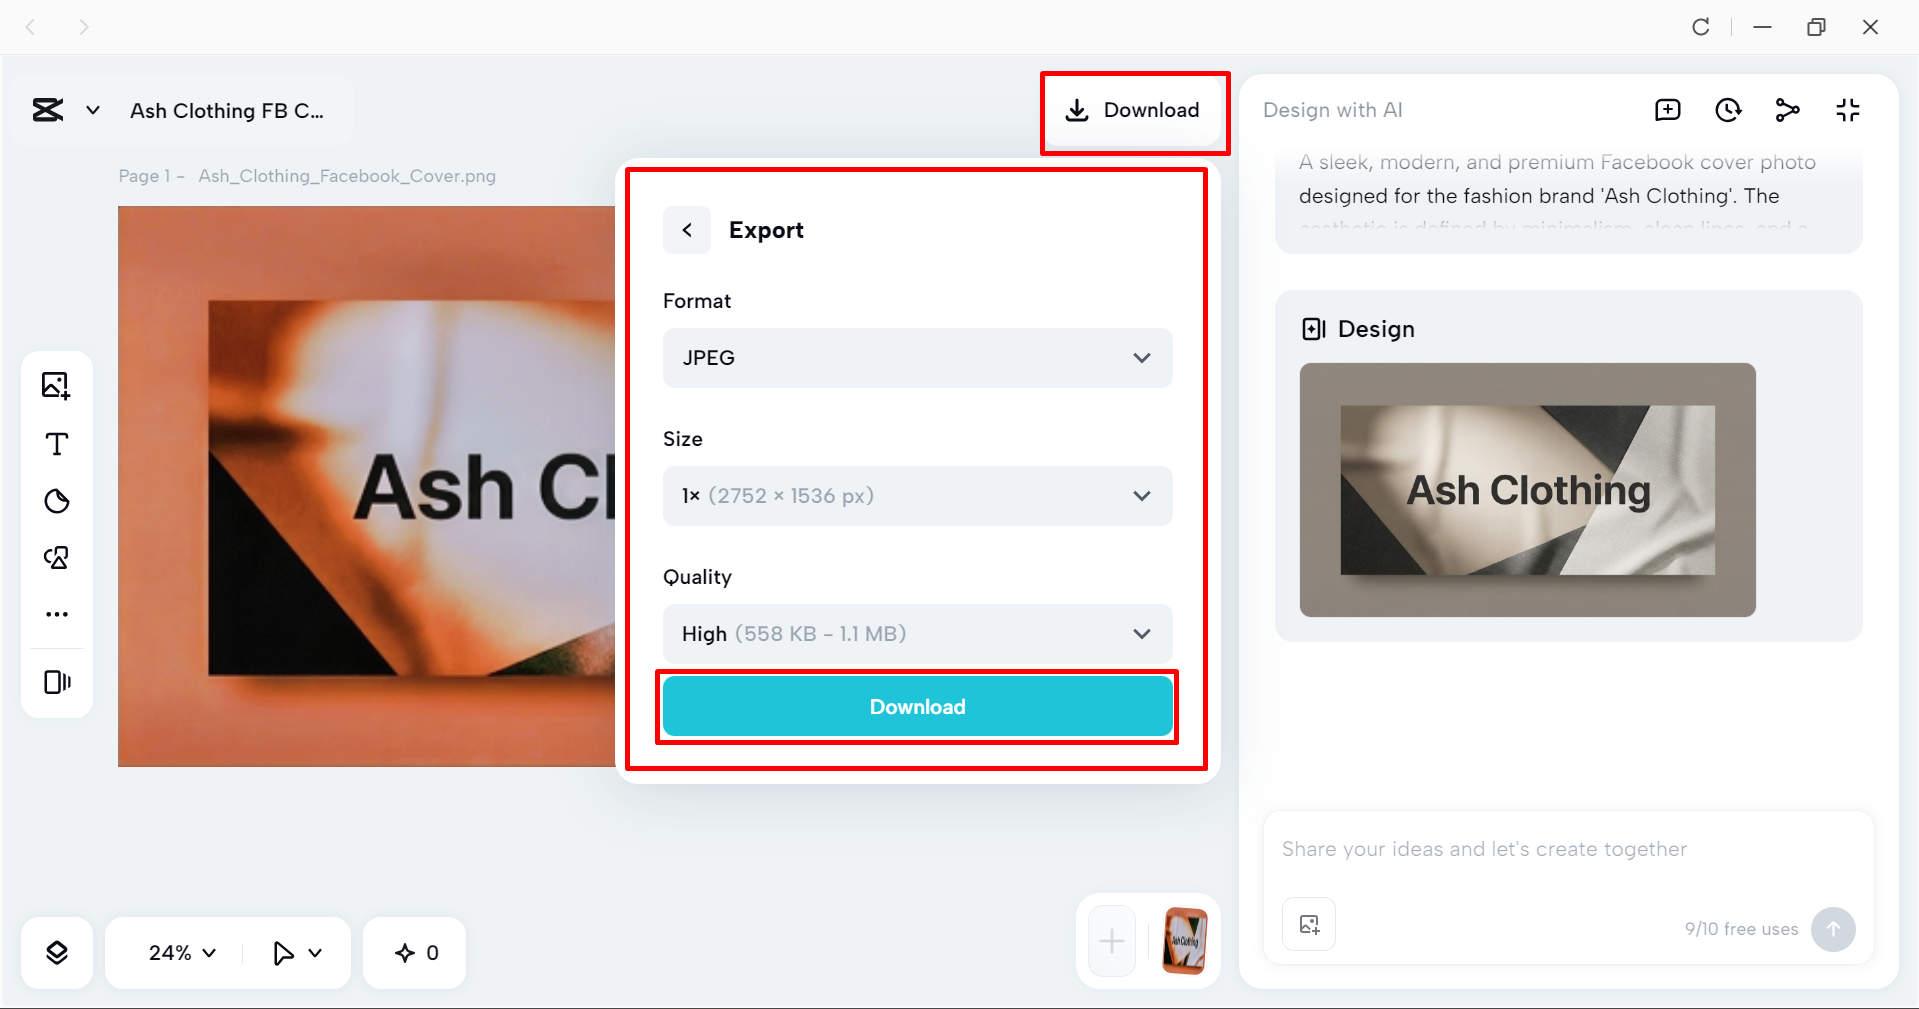Click the canvas cover image
Viewport: 1919px width, 1009px height.
[367, 486]
